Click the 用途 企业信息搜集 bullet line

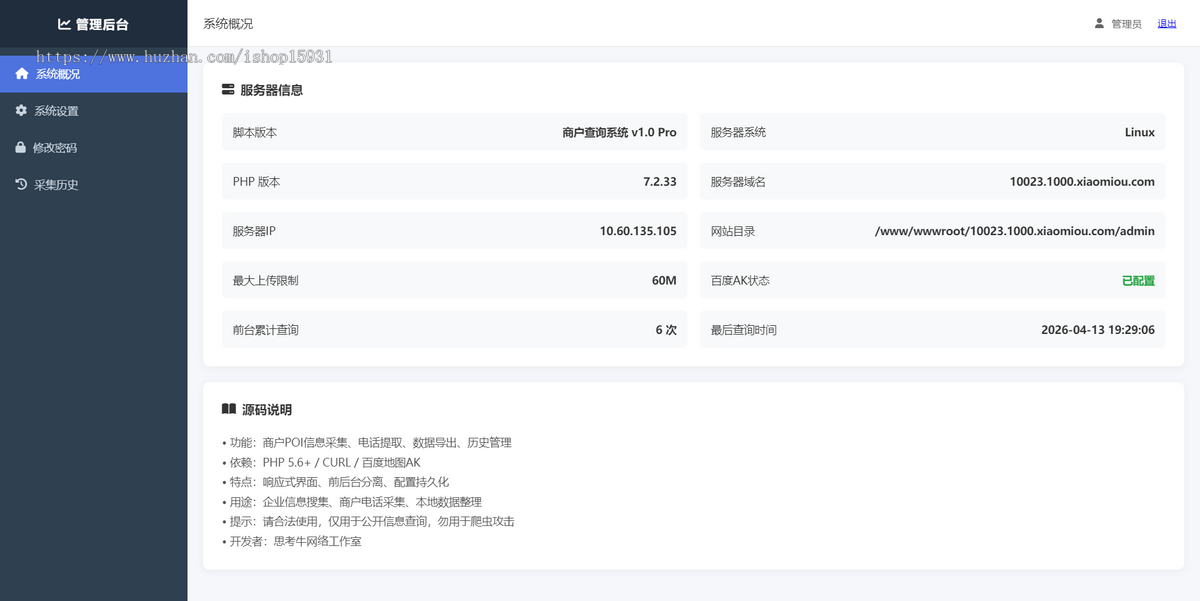(x=351, y=502)
